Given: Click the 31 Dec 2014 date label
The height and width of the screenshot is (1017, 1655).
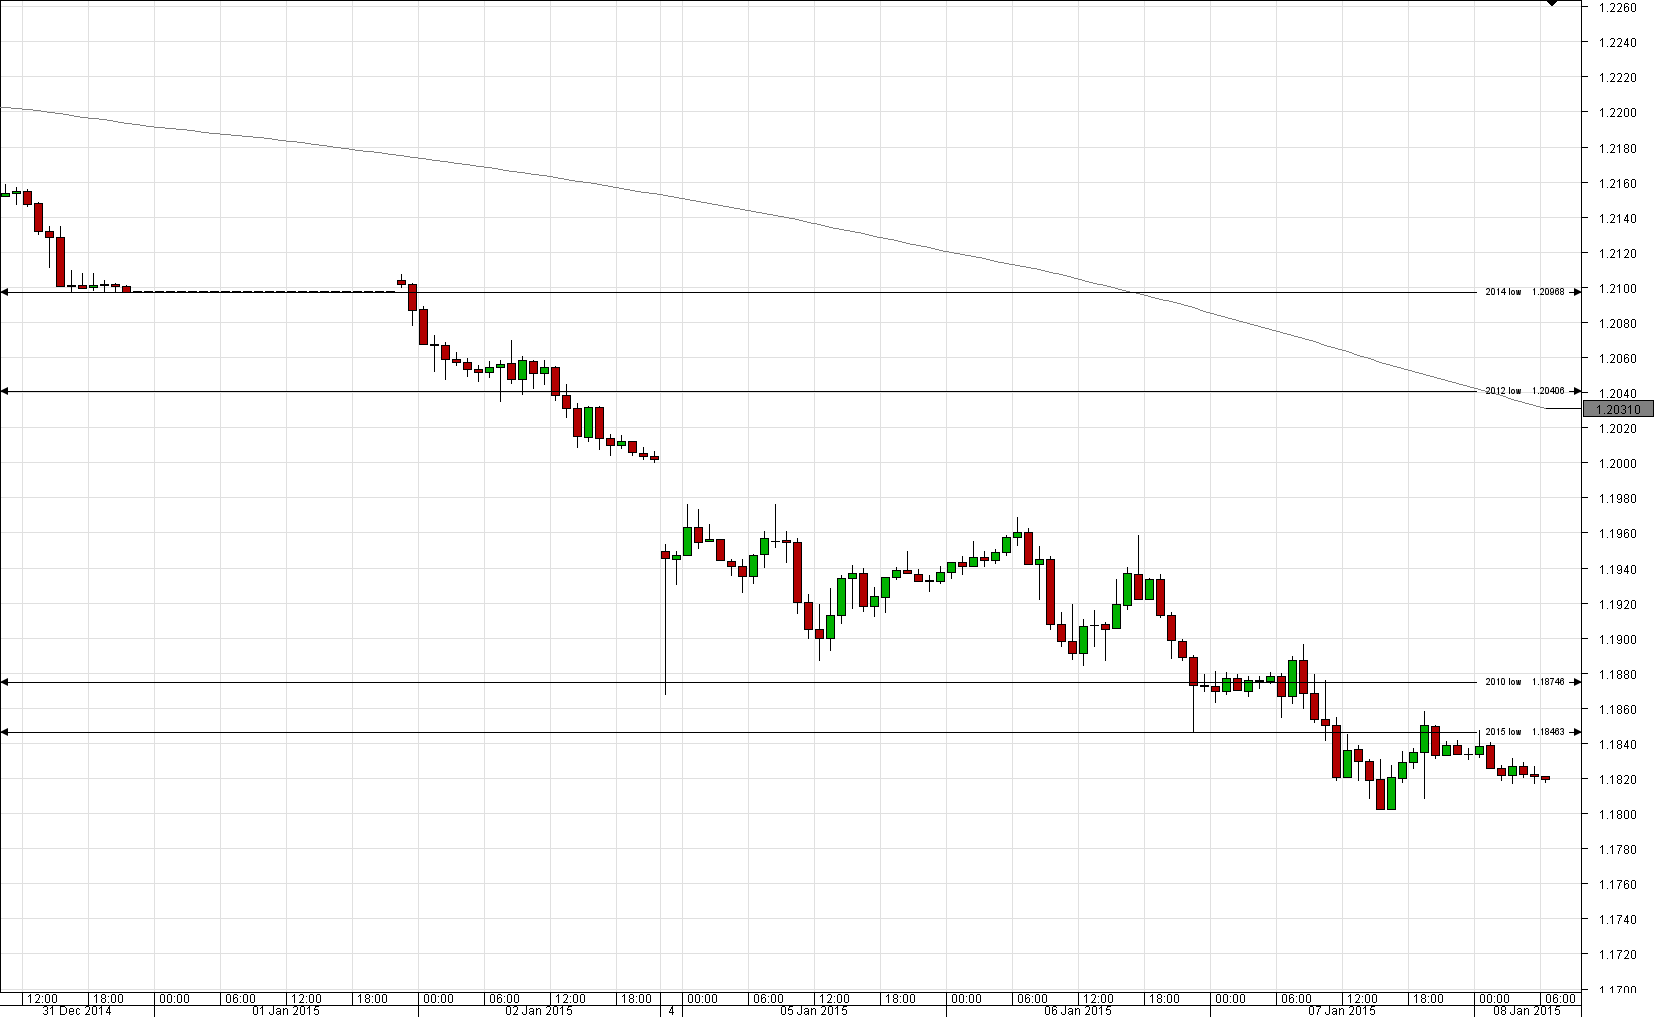Looking at the screenshot, I should (77, 1010).
